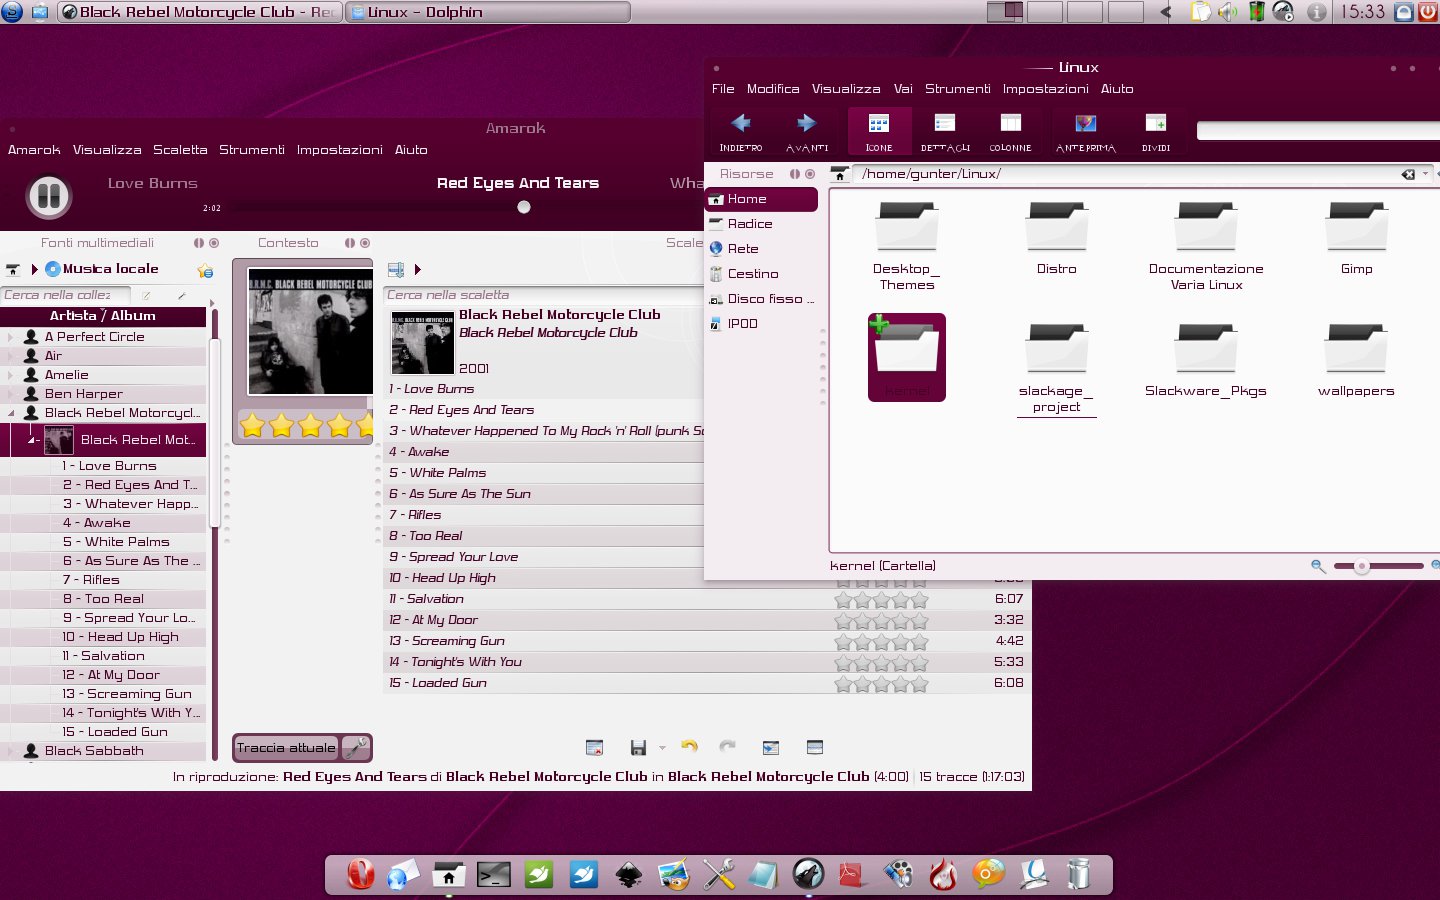Collapse the Black Rebel Mot.. album node
The height and width of the screenshot is (900, 1440).
click(32, 440)
